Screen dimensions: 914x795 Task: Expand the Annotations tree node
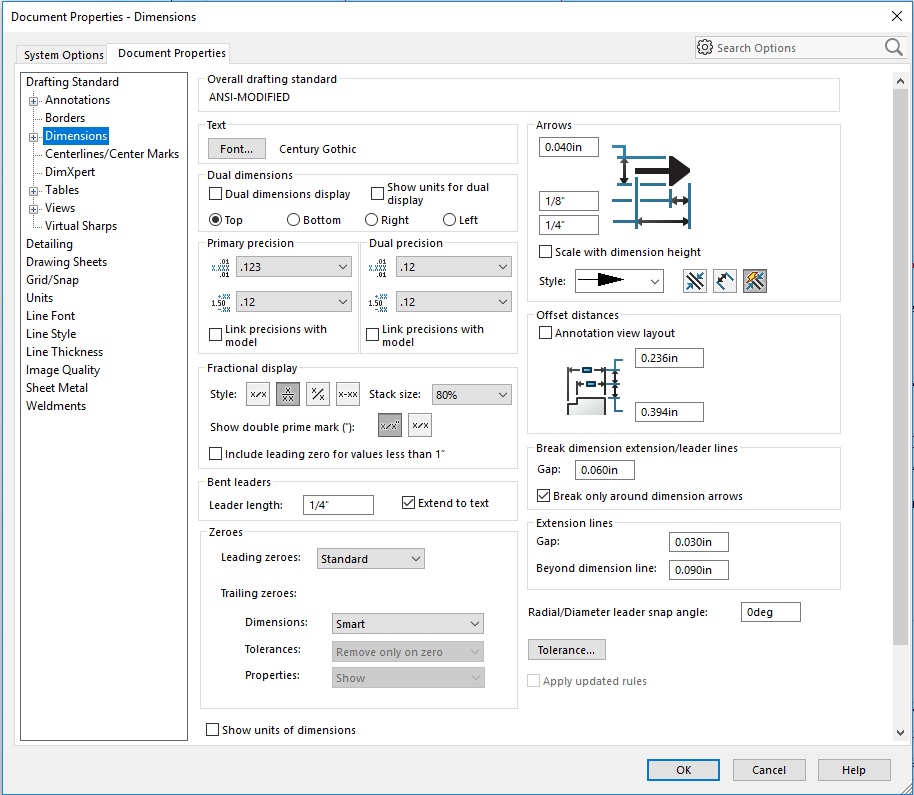point(34,101)
